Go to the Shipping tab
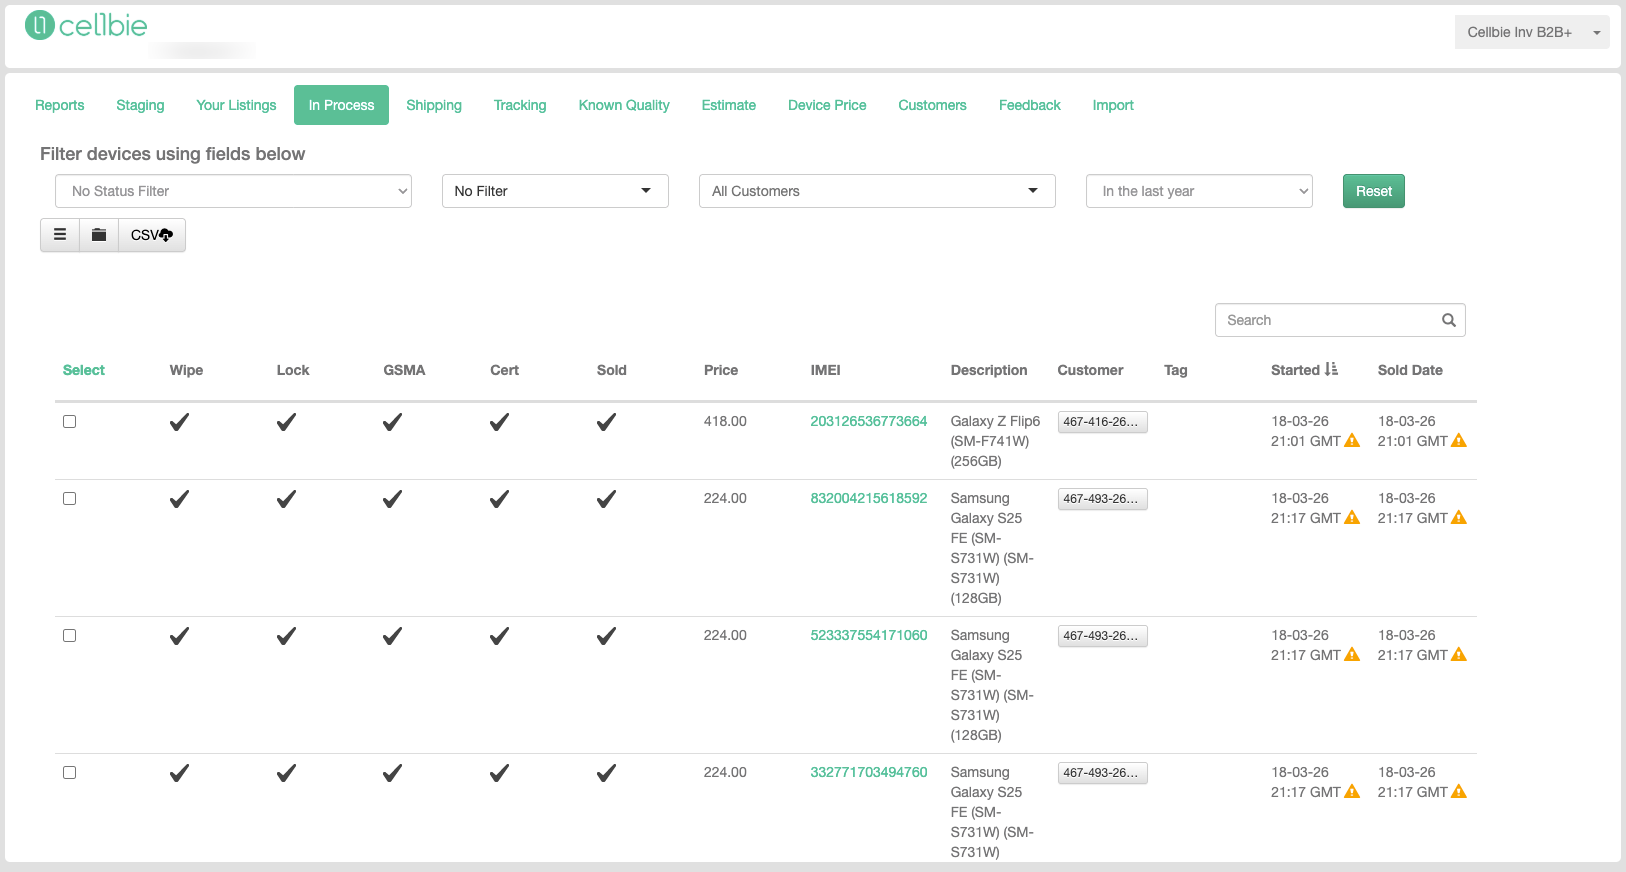This screenshot has height=872, width=1626. coord(434,105)
